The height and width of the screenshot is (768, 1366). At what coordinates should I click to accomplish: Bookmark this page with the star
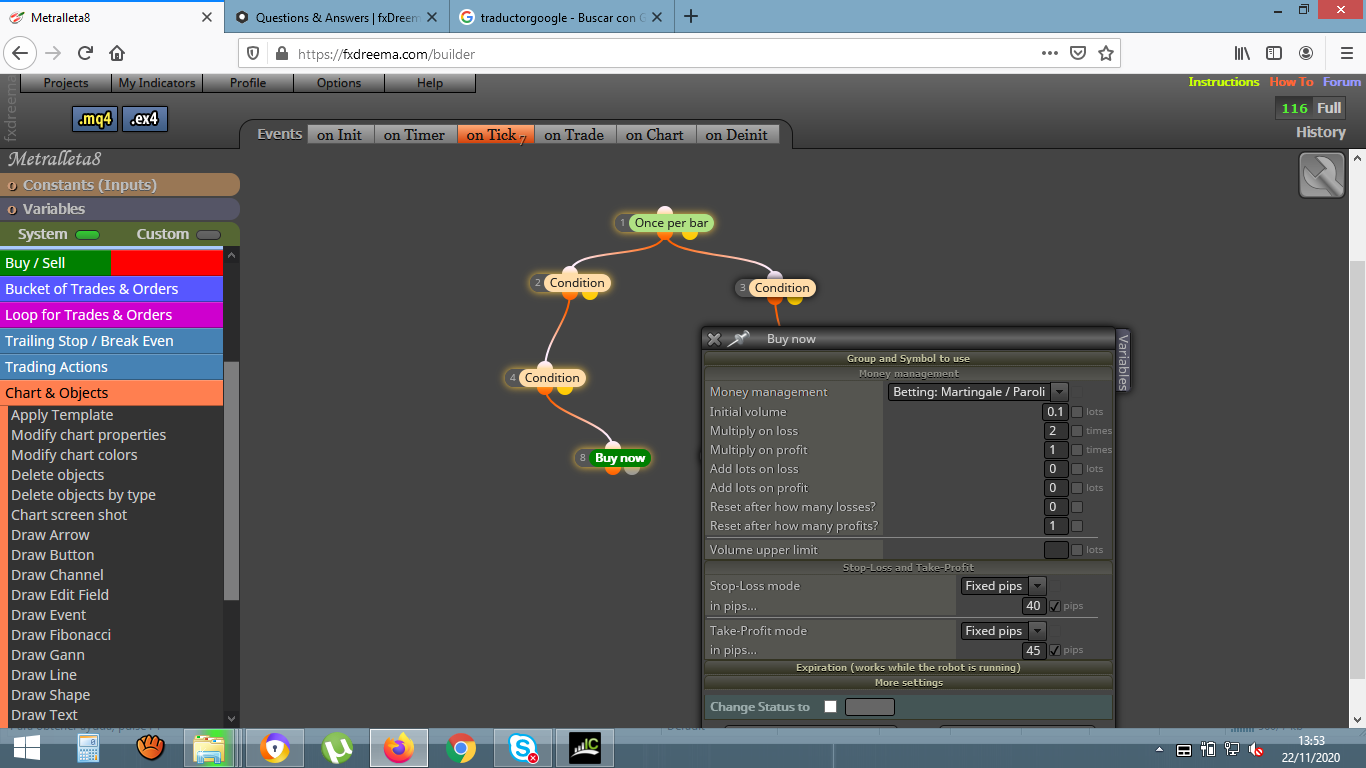click(x=1106, y=53)
